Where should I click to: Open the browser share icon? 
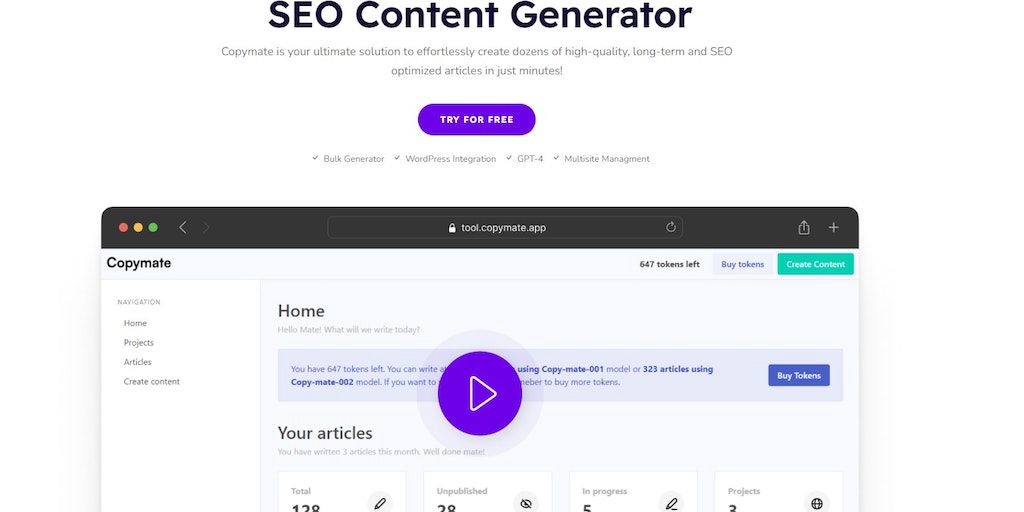pos(804,228)
